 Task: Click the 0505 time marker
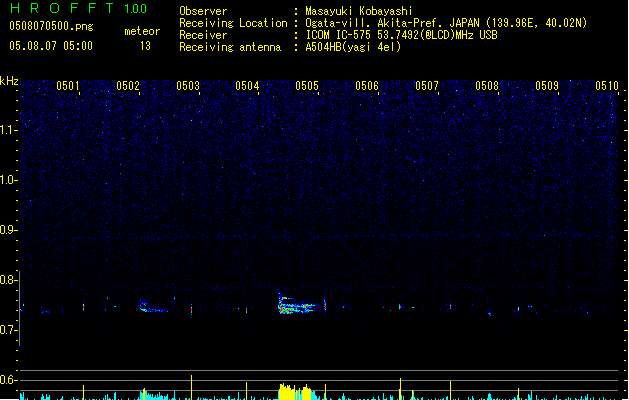(x=307, y=86)
